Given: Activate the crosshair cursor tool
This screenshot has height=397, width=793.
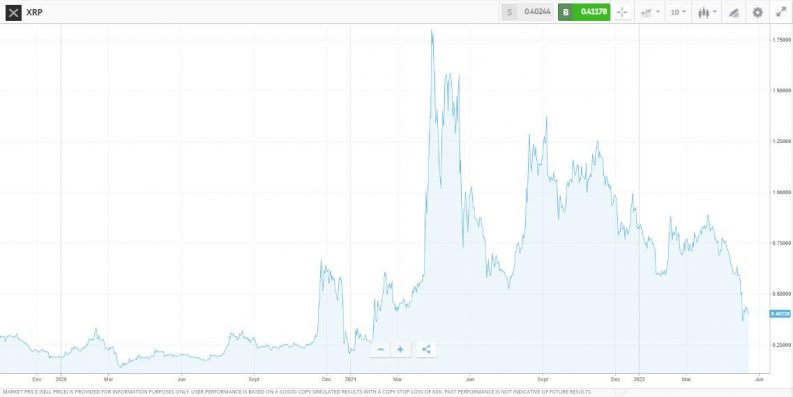Looking at the screenshot, I should tap(622, 13).
